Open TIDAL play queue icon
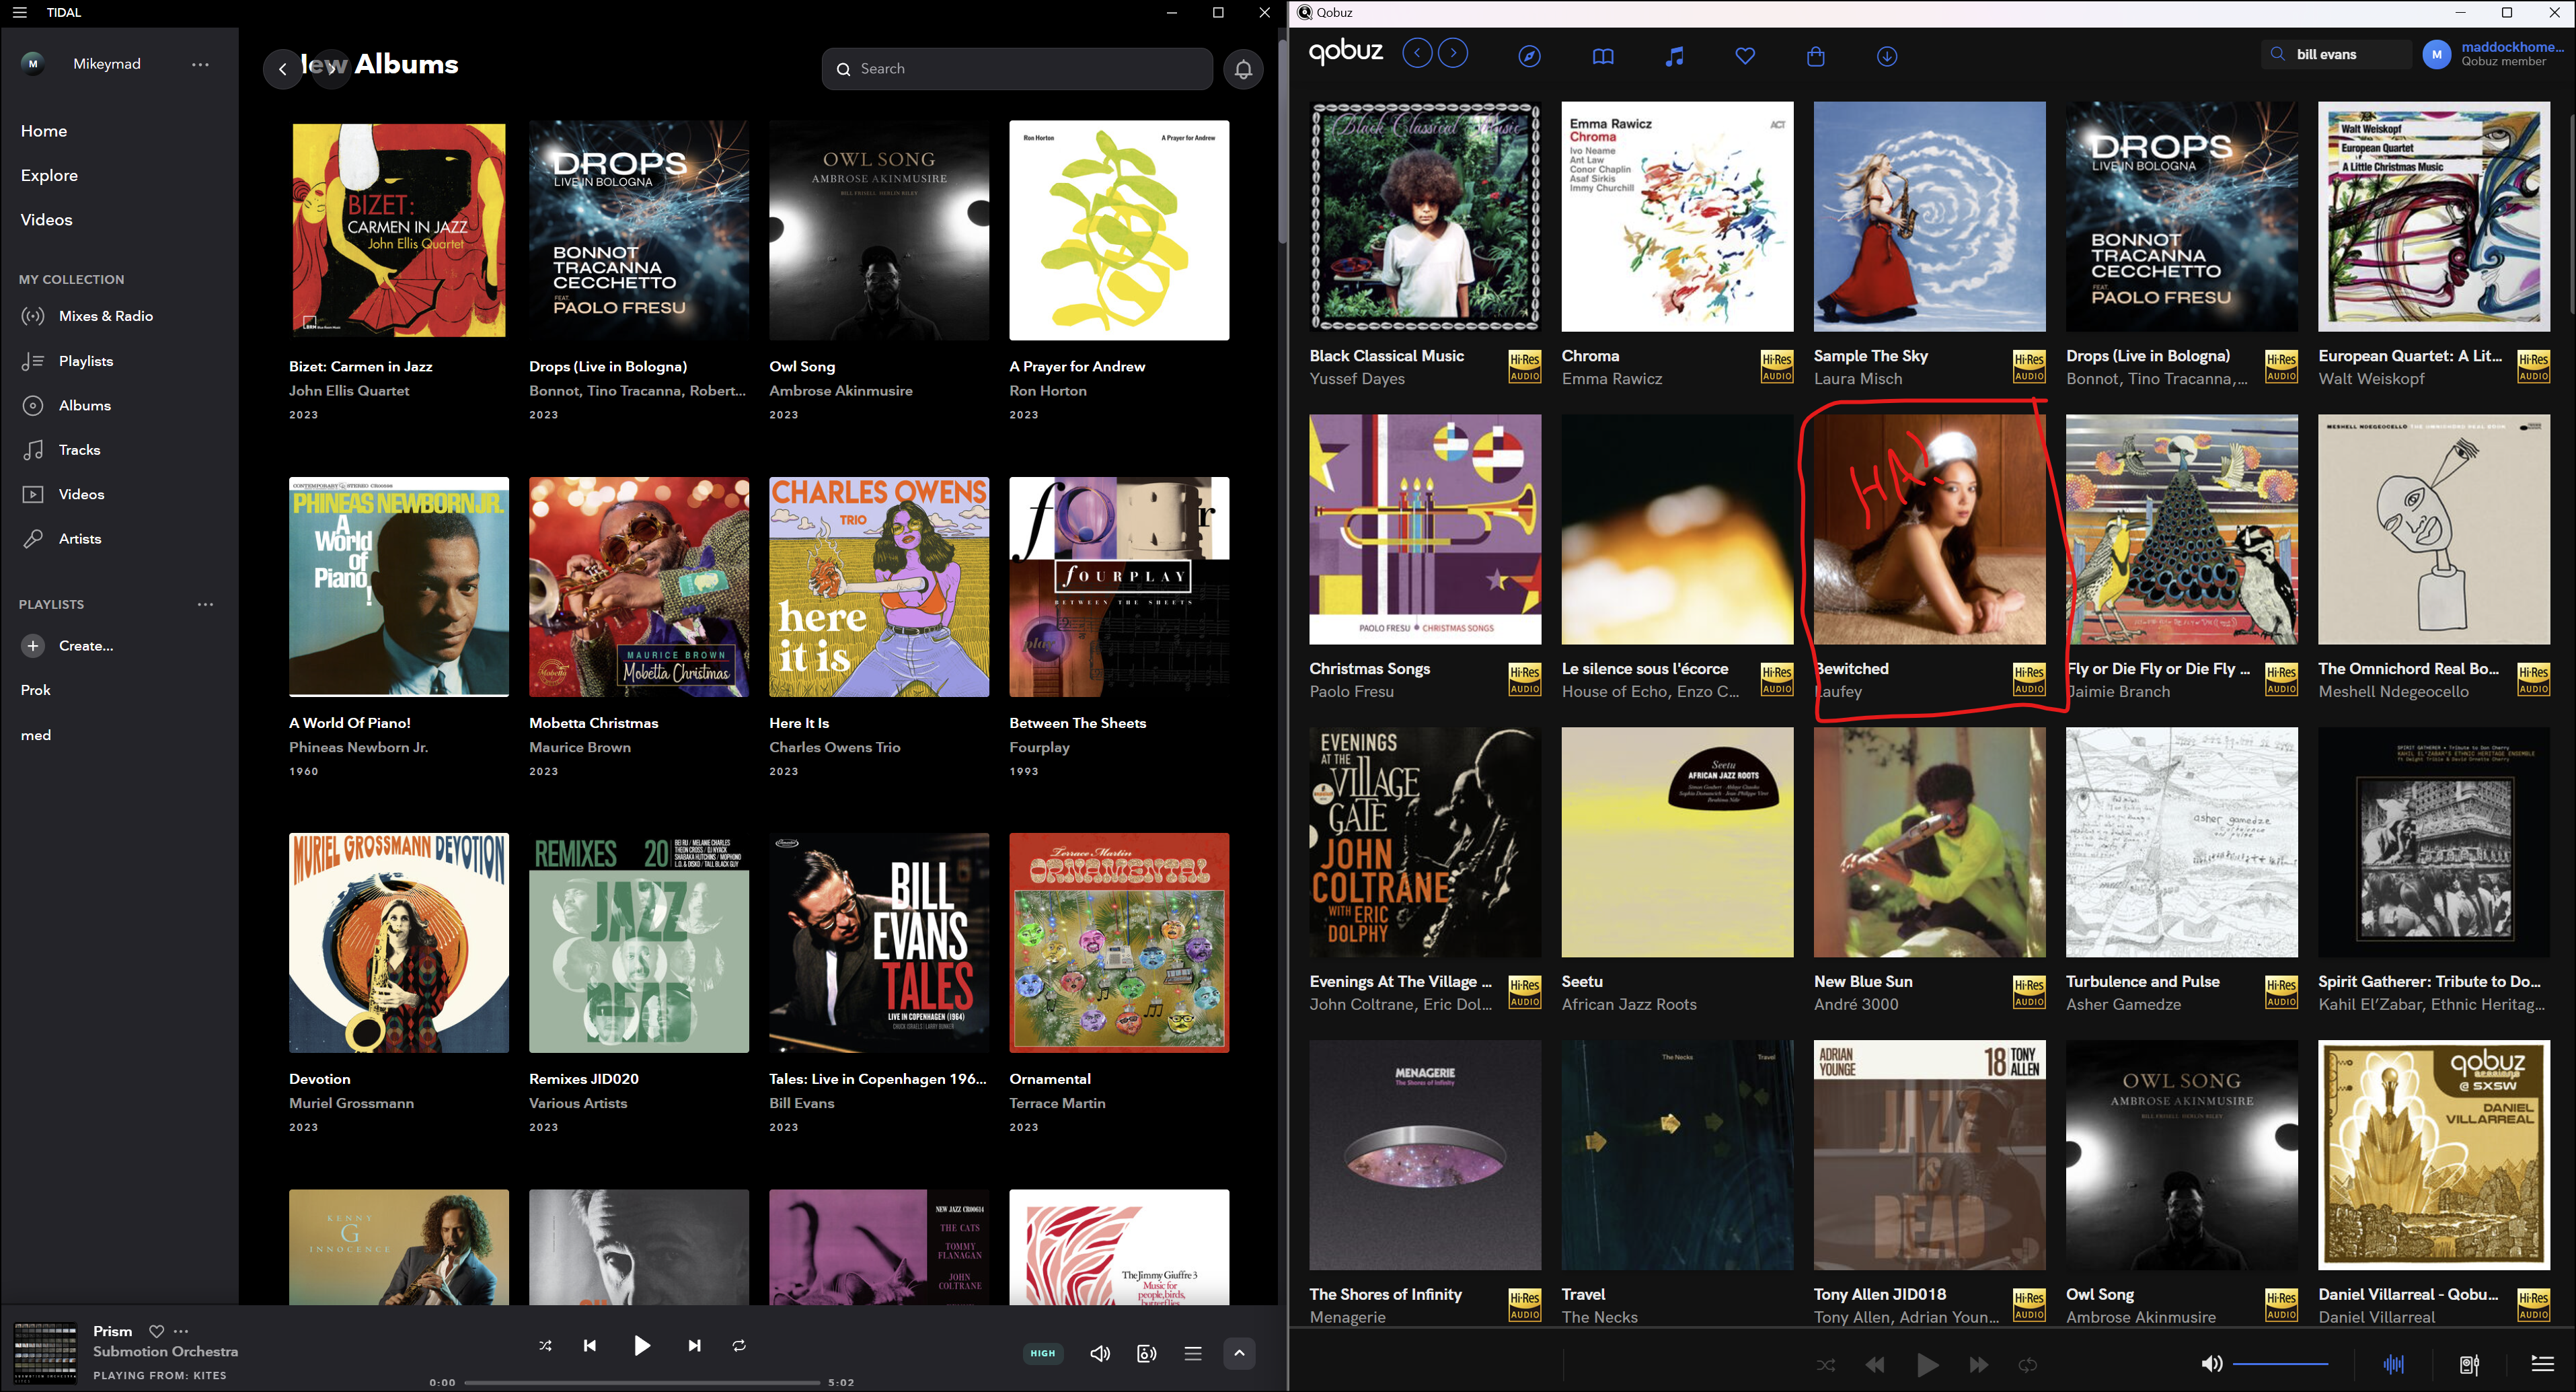Screen dimensions: 2576x1392 point(1193,1353)
